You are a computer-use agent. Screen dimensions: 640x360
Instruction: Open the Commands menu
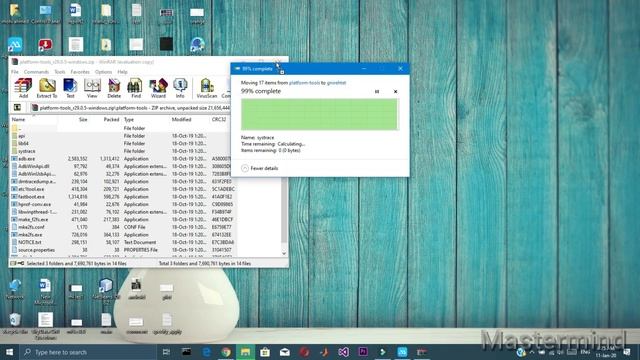pos(36,72)
